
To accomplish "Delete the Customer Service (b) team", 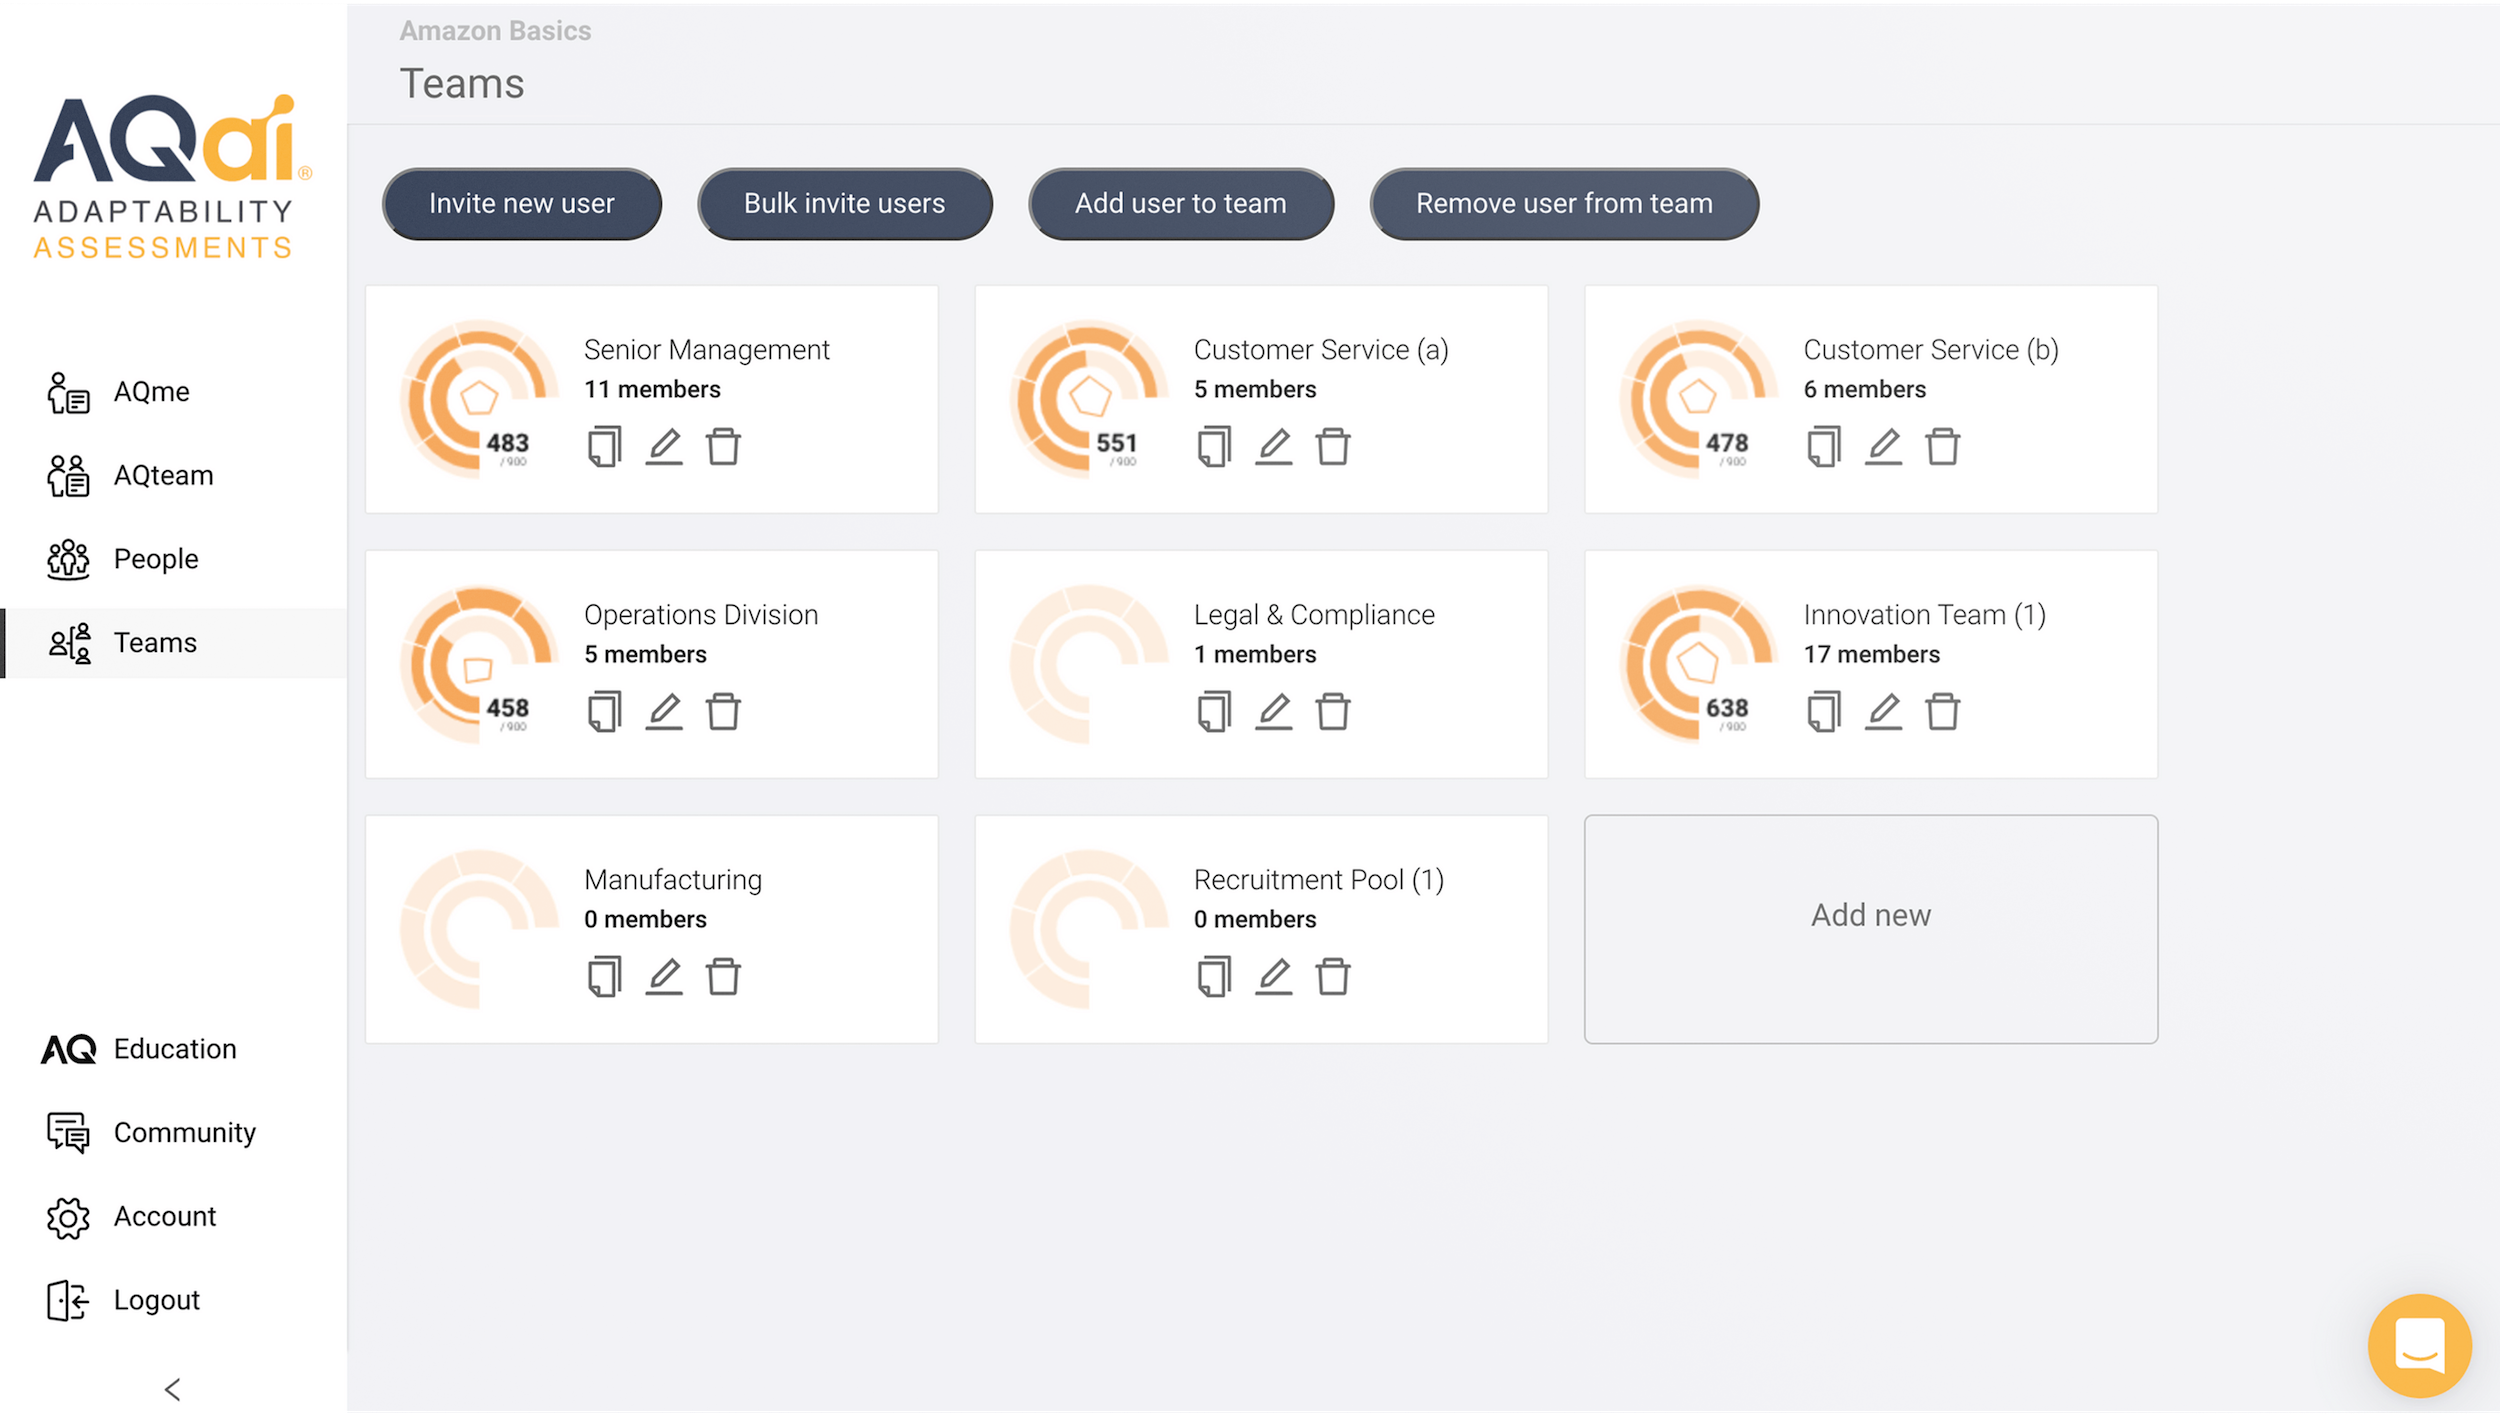I will click(1943, 446).
